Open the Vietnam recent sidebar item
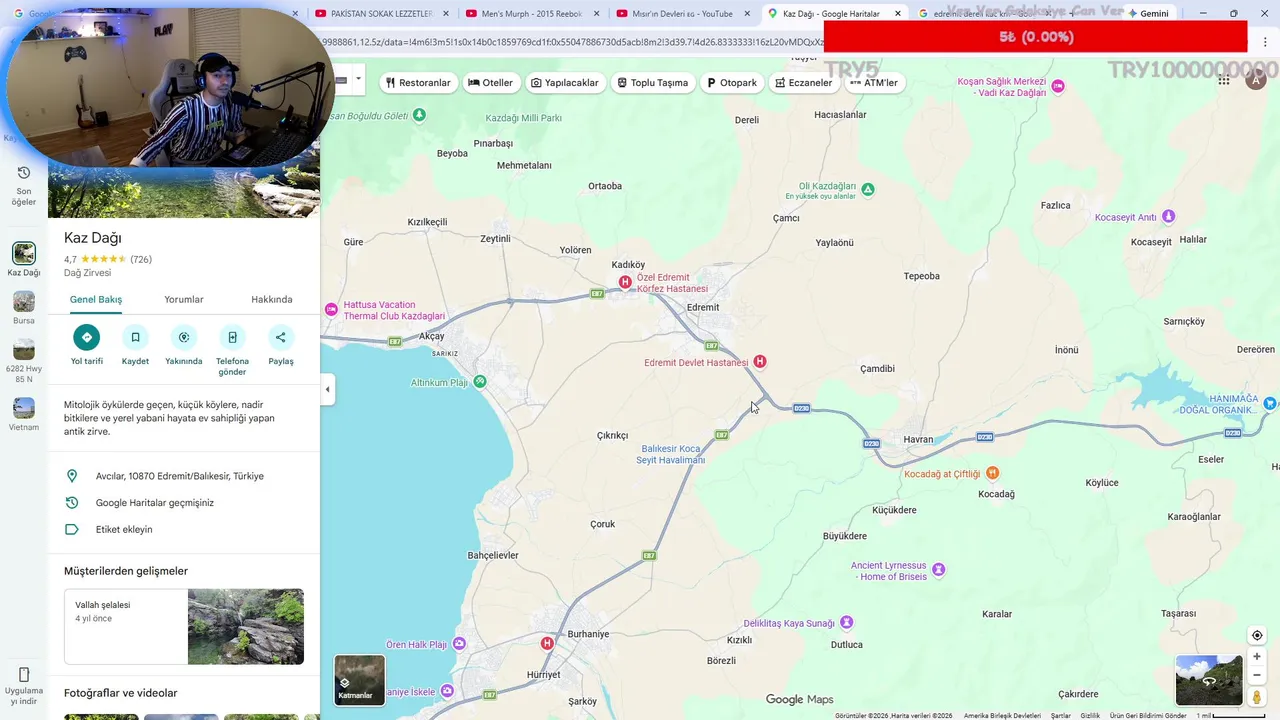 pos(24,408)
